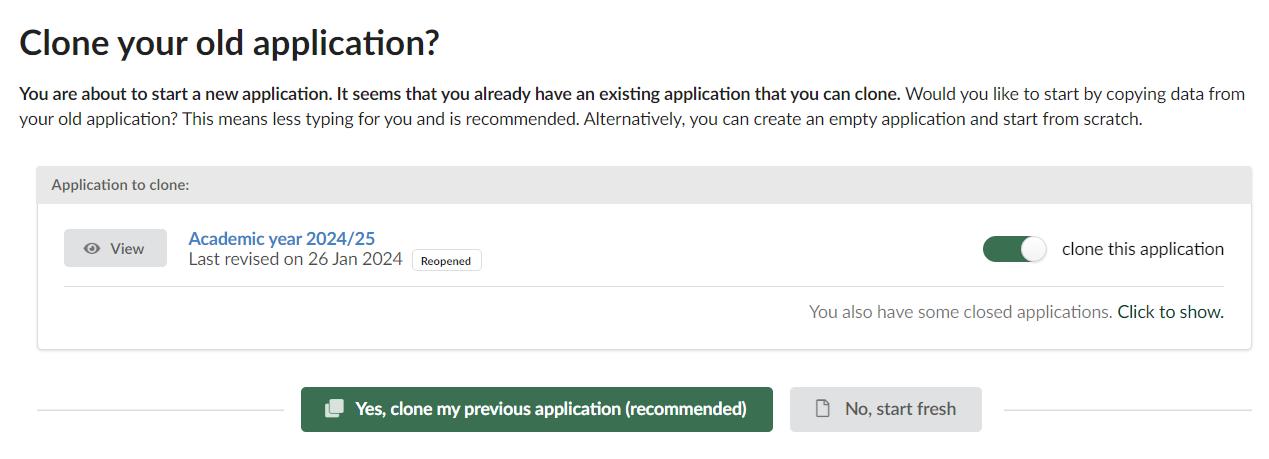Click the 'Clone your old application?' heading
Screen dimensions: 1269x459
[229, 43]
